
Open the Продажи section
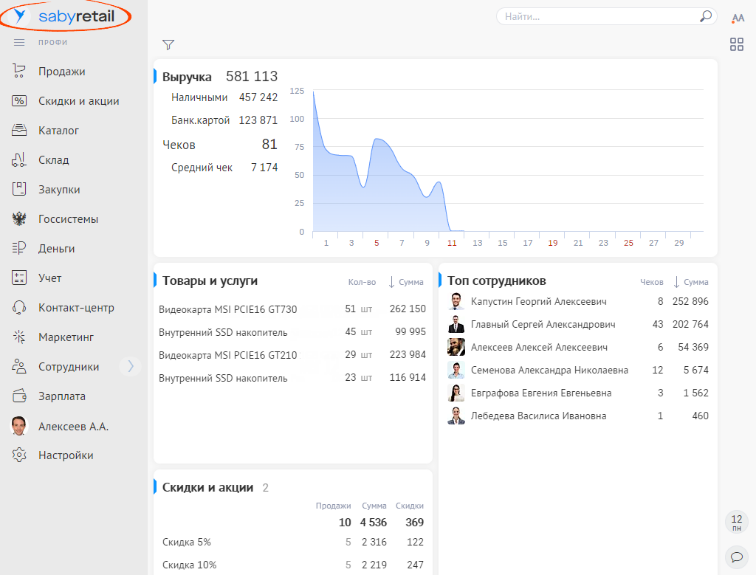(61, 72)
